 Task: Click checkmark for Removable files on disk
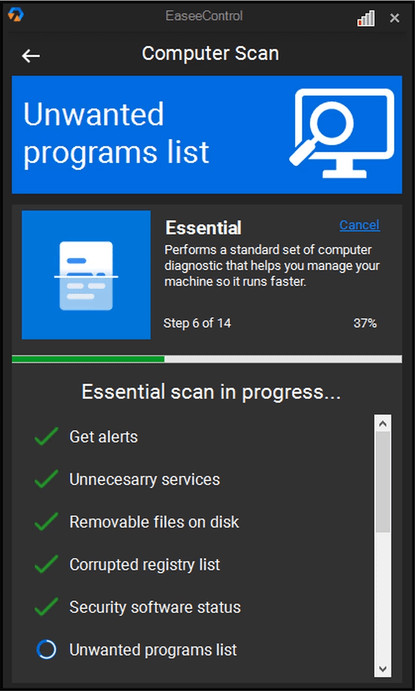click(46, 522)
